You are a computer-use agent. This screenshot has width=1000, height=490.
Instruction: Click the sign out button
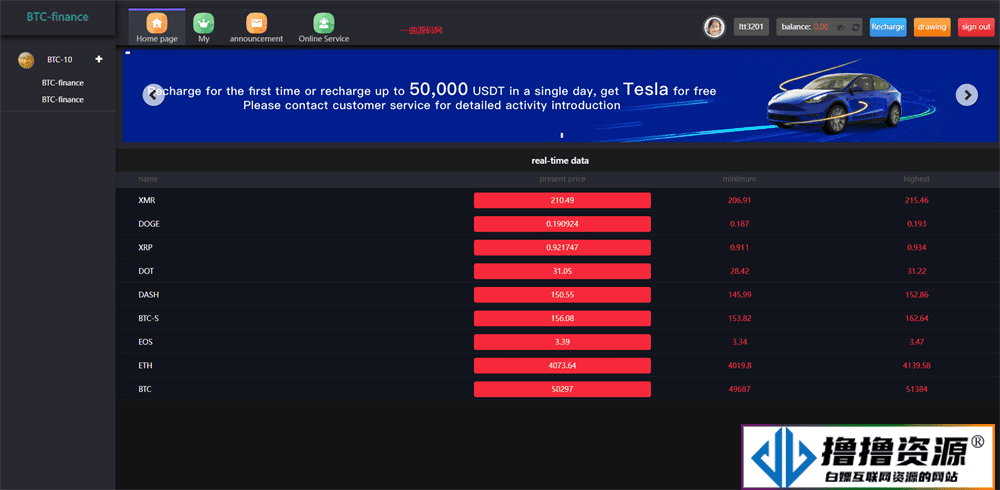(976, 27)
